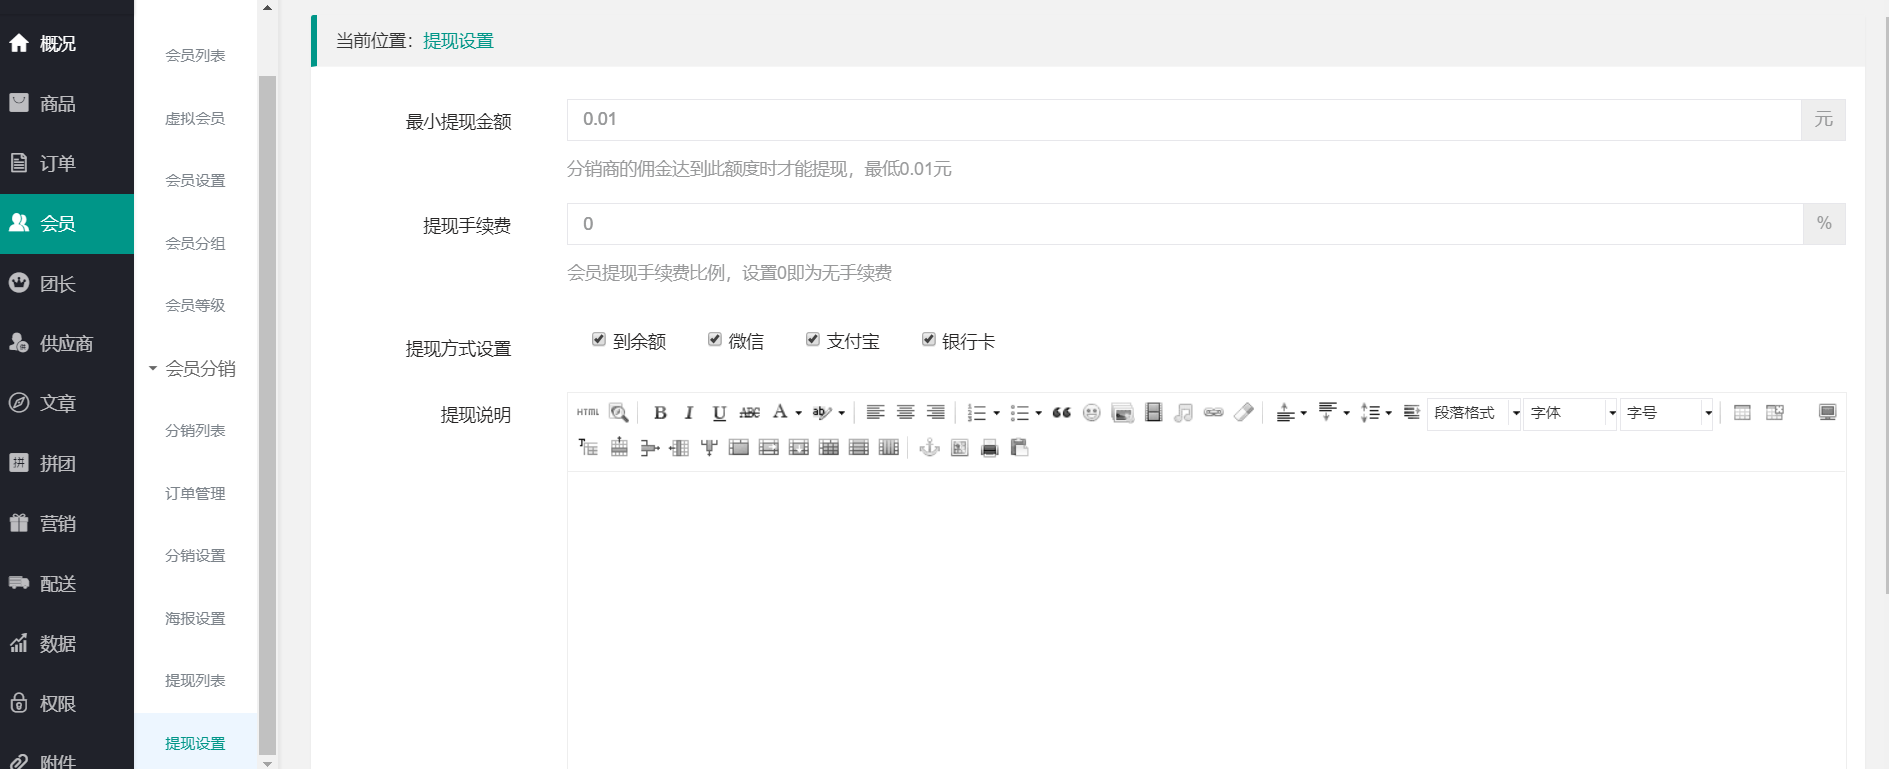Insert anchor

tap(930, 447)
